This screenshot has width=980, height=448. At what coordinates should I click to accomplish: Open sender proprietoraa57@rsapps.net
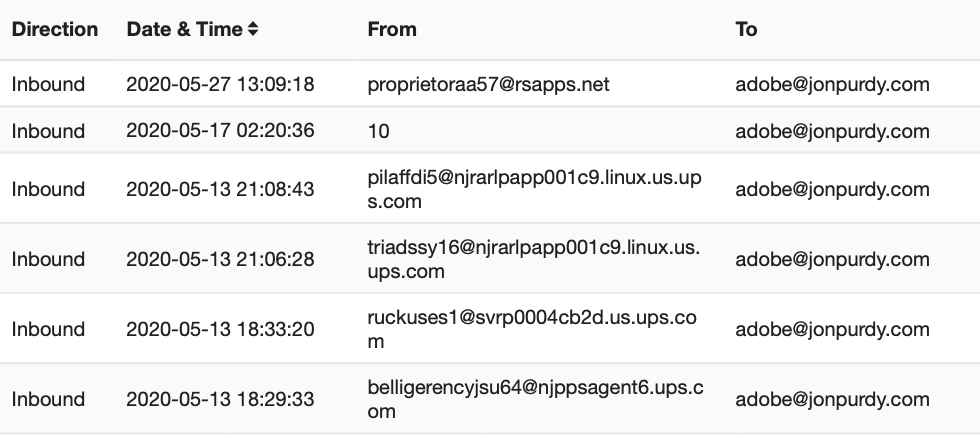488,85
